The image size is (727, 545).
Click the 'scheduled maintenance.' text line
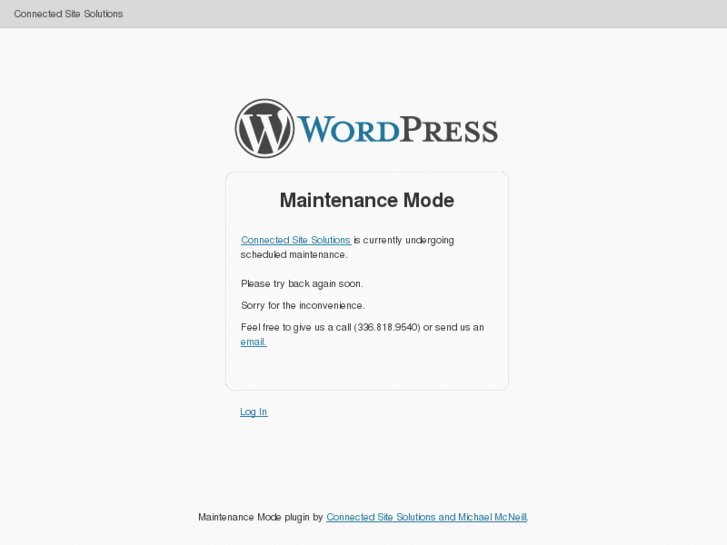click(294, 255)
